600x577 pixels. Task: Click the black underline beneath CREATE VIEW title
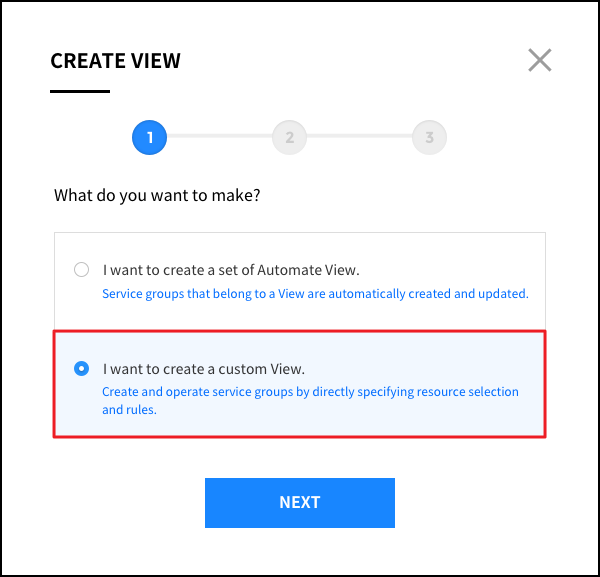[80, 91]
